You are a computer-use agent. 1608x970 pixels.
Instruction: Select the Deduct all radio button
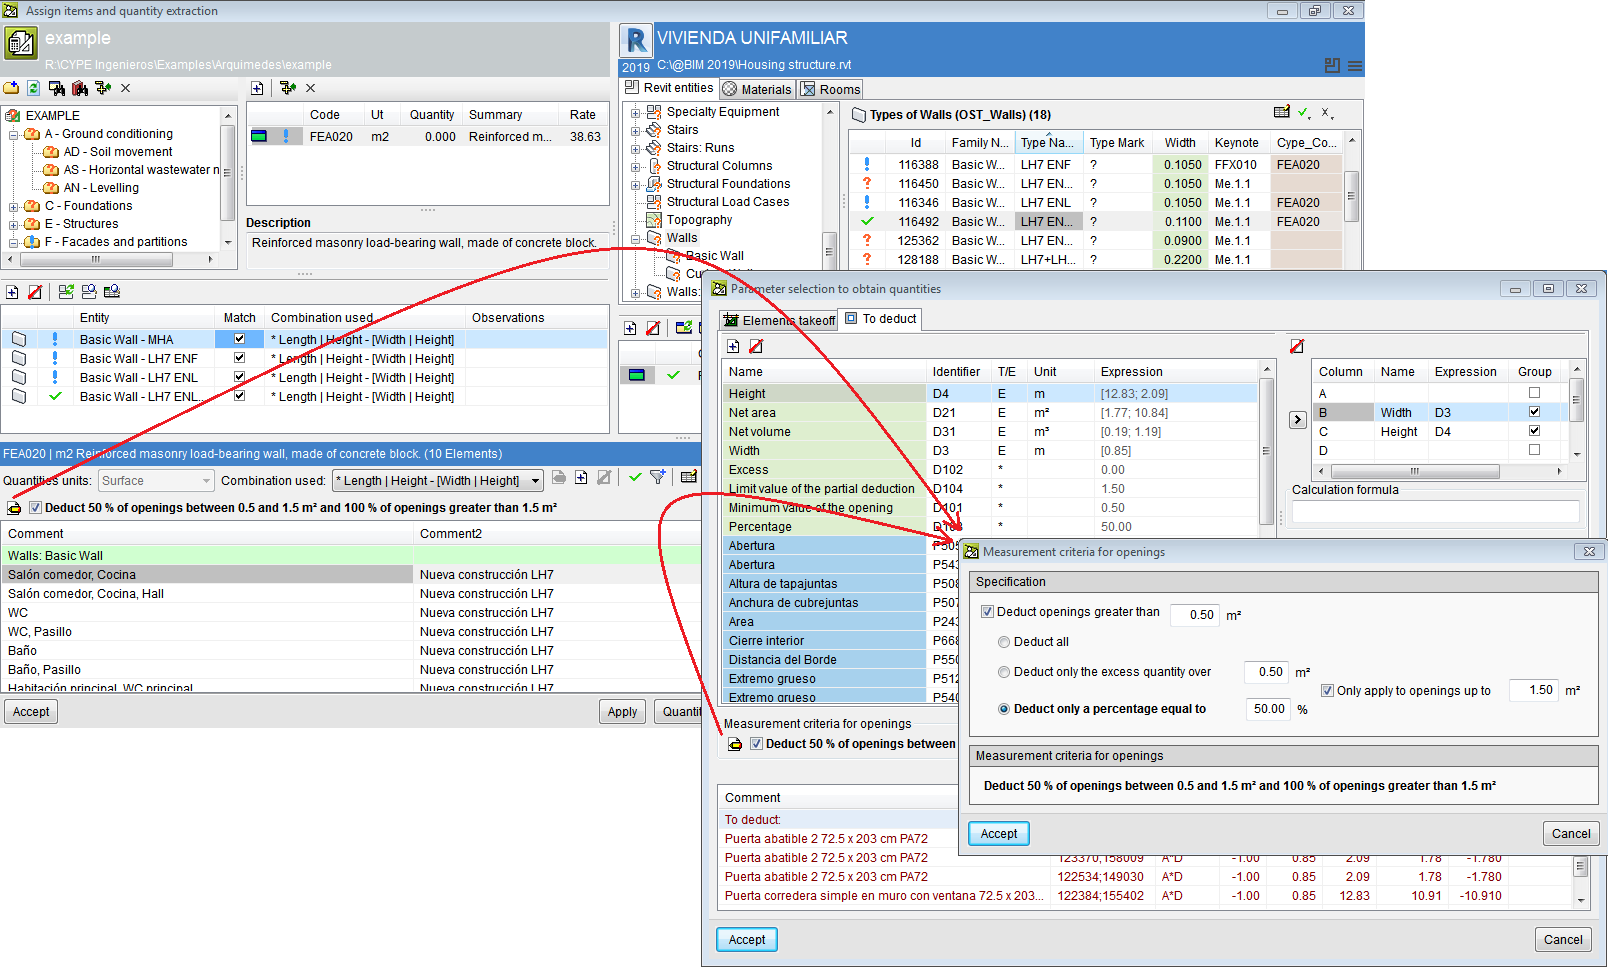pos(1004,642)
